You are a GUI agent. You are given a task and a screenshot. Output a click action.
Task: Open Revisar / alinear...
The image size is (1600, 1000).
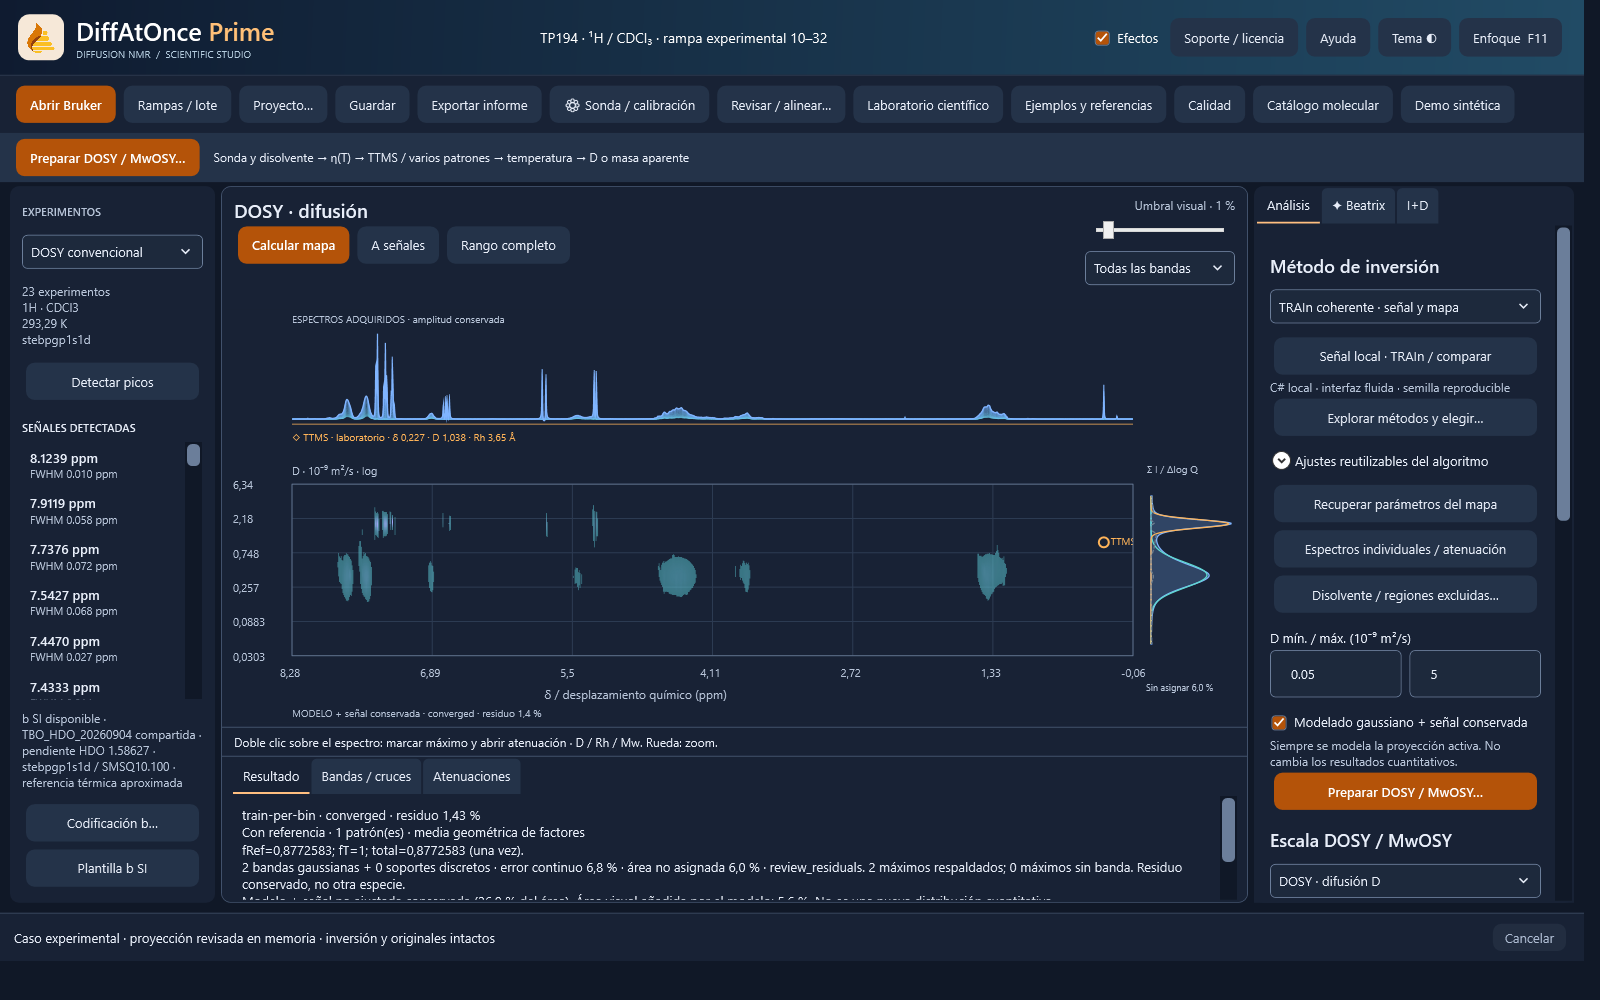(781, 105)
